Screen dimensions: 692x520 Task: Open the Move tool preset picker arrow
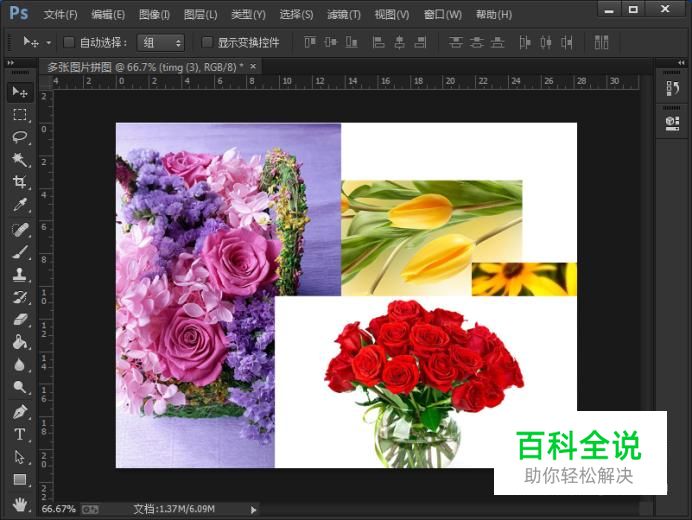pyautogui.click(x=49, y=43)
